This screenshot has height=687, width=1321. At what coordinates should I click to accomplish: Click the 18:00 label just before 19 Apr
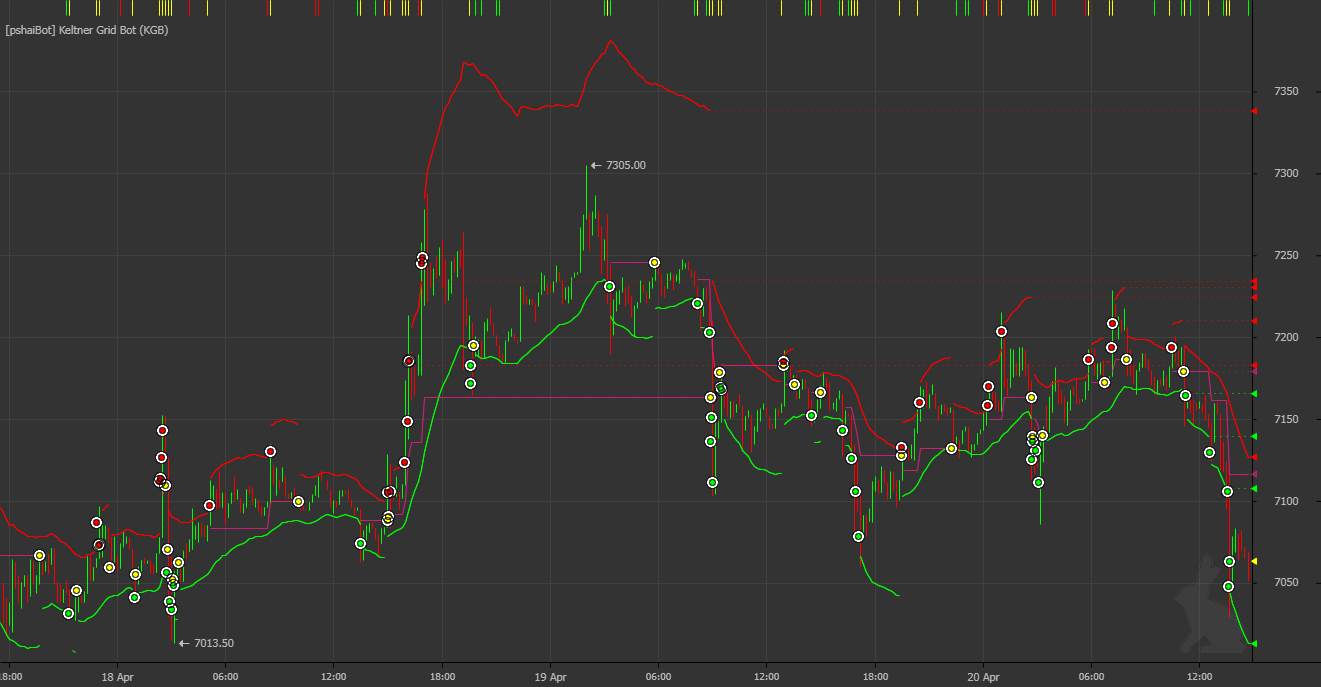(442, 676)
